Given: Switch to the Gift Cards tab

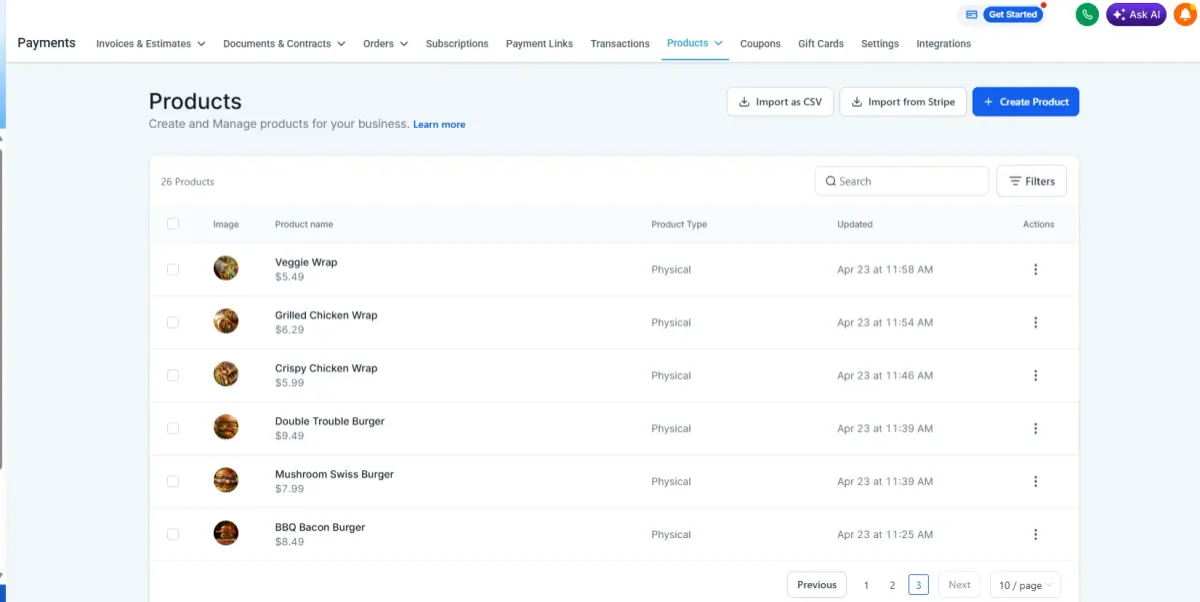Looking at the screenshot, I should coord(821,43).
